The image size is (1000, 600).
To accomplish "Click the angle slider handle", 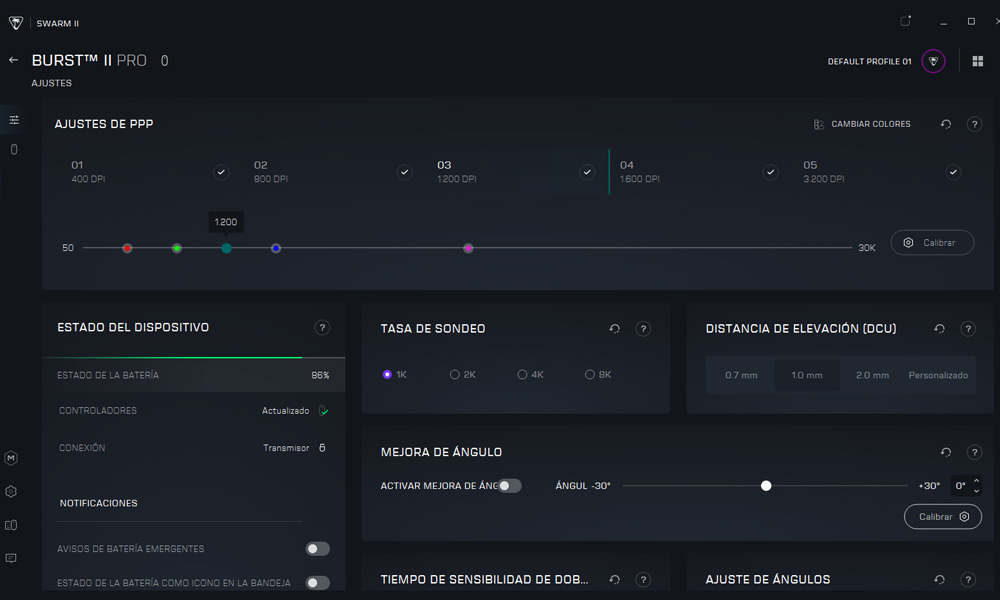I will (x=766, y=486).
